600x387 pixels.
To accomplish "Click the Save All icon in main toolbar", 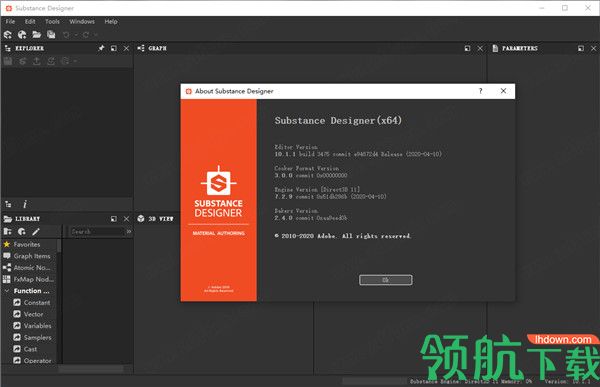I will click(x=51, y=35).
